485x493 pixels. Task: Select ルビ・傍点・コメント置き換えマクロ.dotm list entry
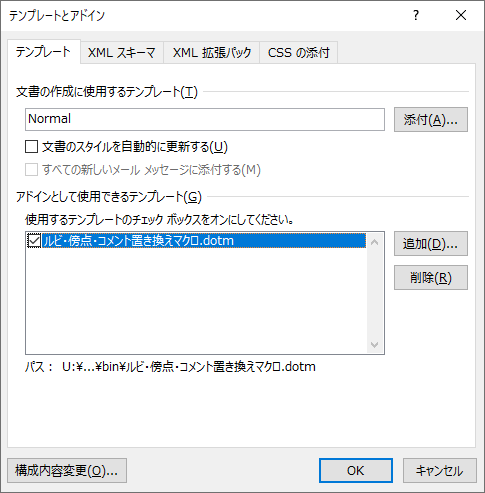[204, 241]
